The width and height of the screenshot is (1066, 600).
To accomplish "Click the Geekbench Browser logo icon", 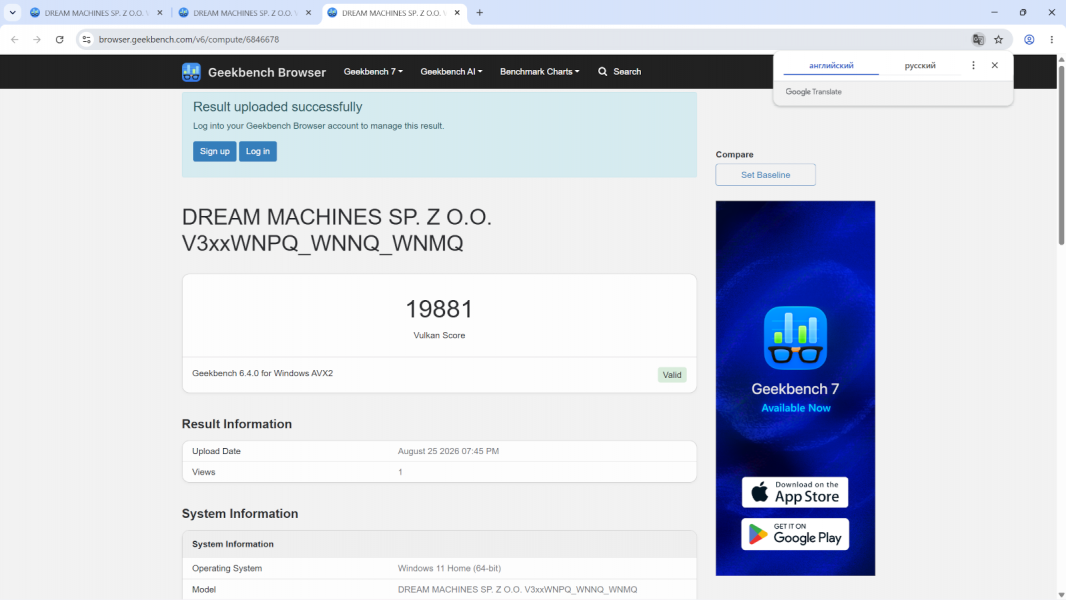I will (191, 72).
